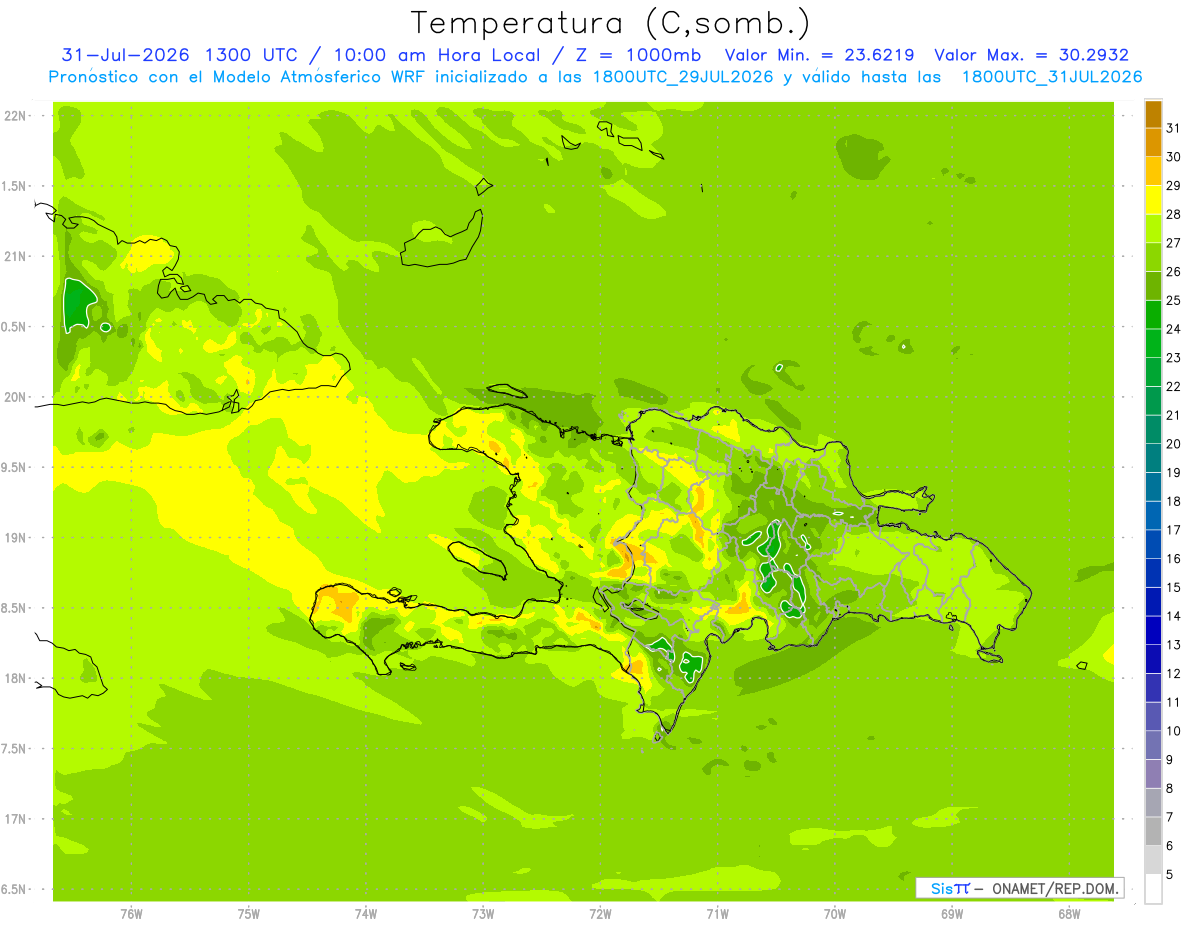Viewport: 1200px width, 927px height.
Task: Click the legend value '20'
Action: (x=1173, y=444)
